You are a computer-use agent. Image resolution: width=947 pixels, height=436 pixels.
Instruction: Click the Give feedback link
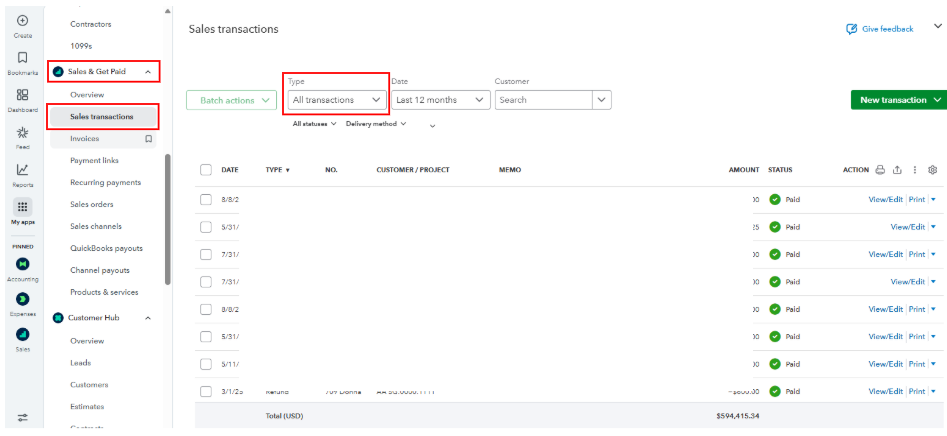click(888, 29)
